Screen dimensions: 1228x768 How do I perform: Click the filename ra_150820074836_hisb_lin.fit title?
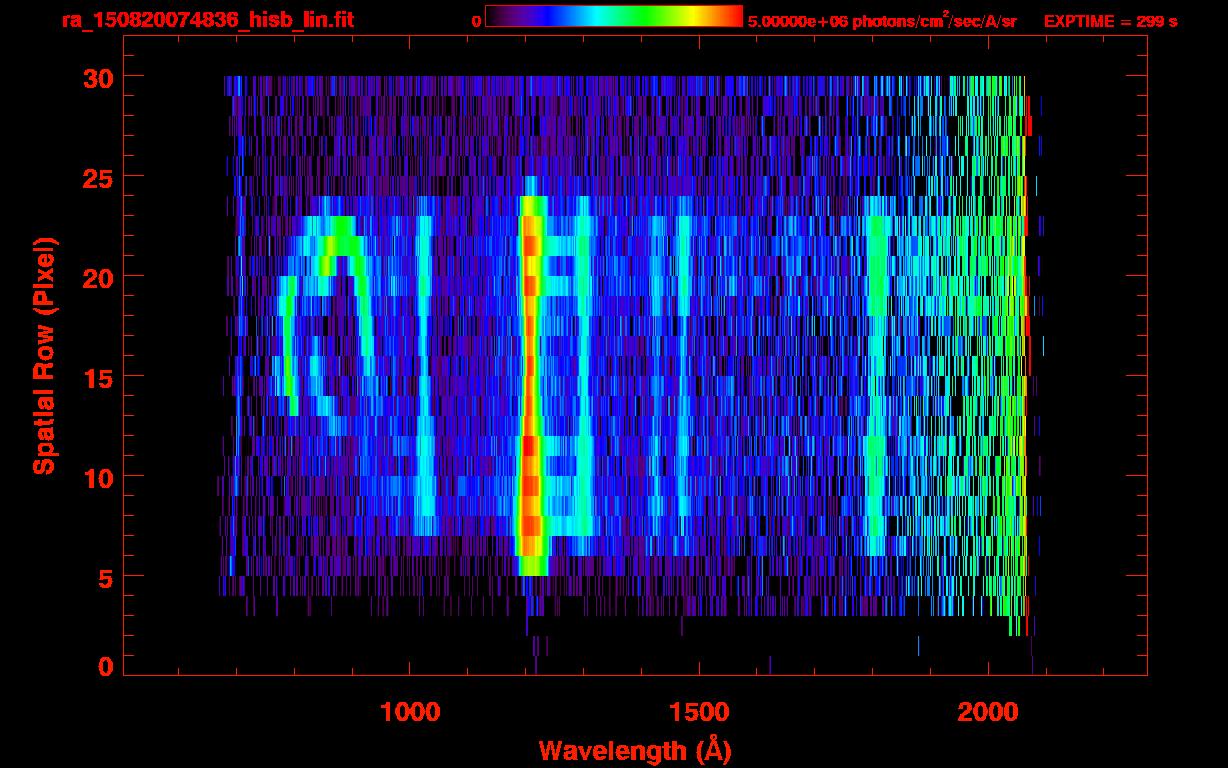click(x=208, y=20)
